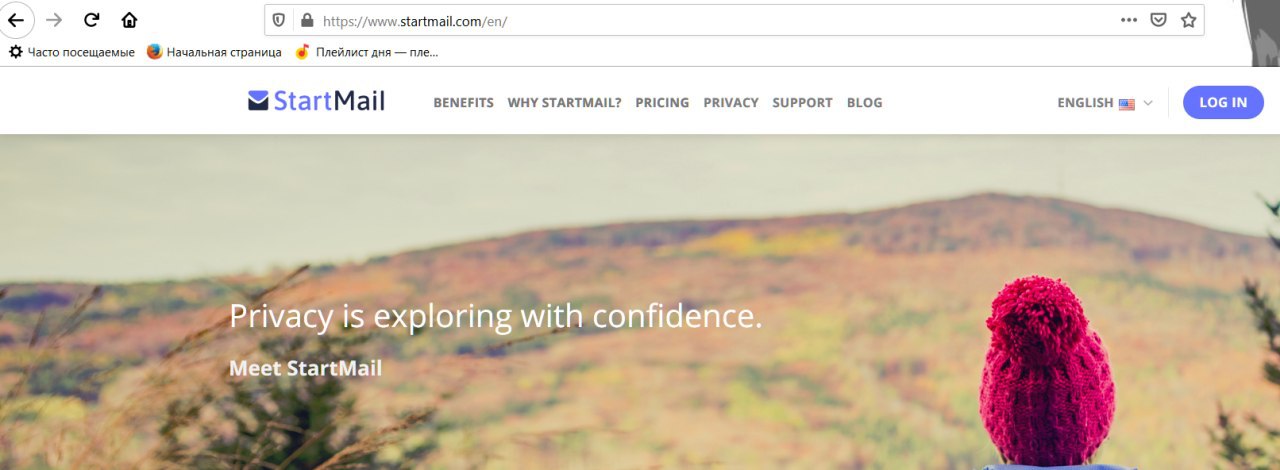Select Privacy in the navigation bar
The width and height of the screenshot is (1280, 470).
click(x=731, y=103)
